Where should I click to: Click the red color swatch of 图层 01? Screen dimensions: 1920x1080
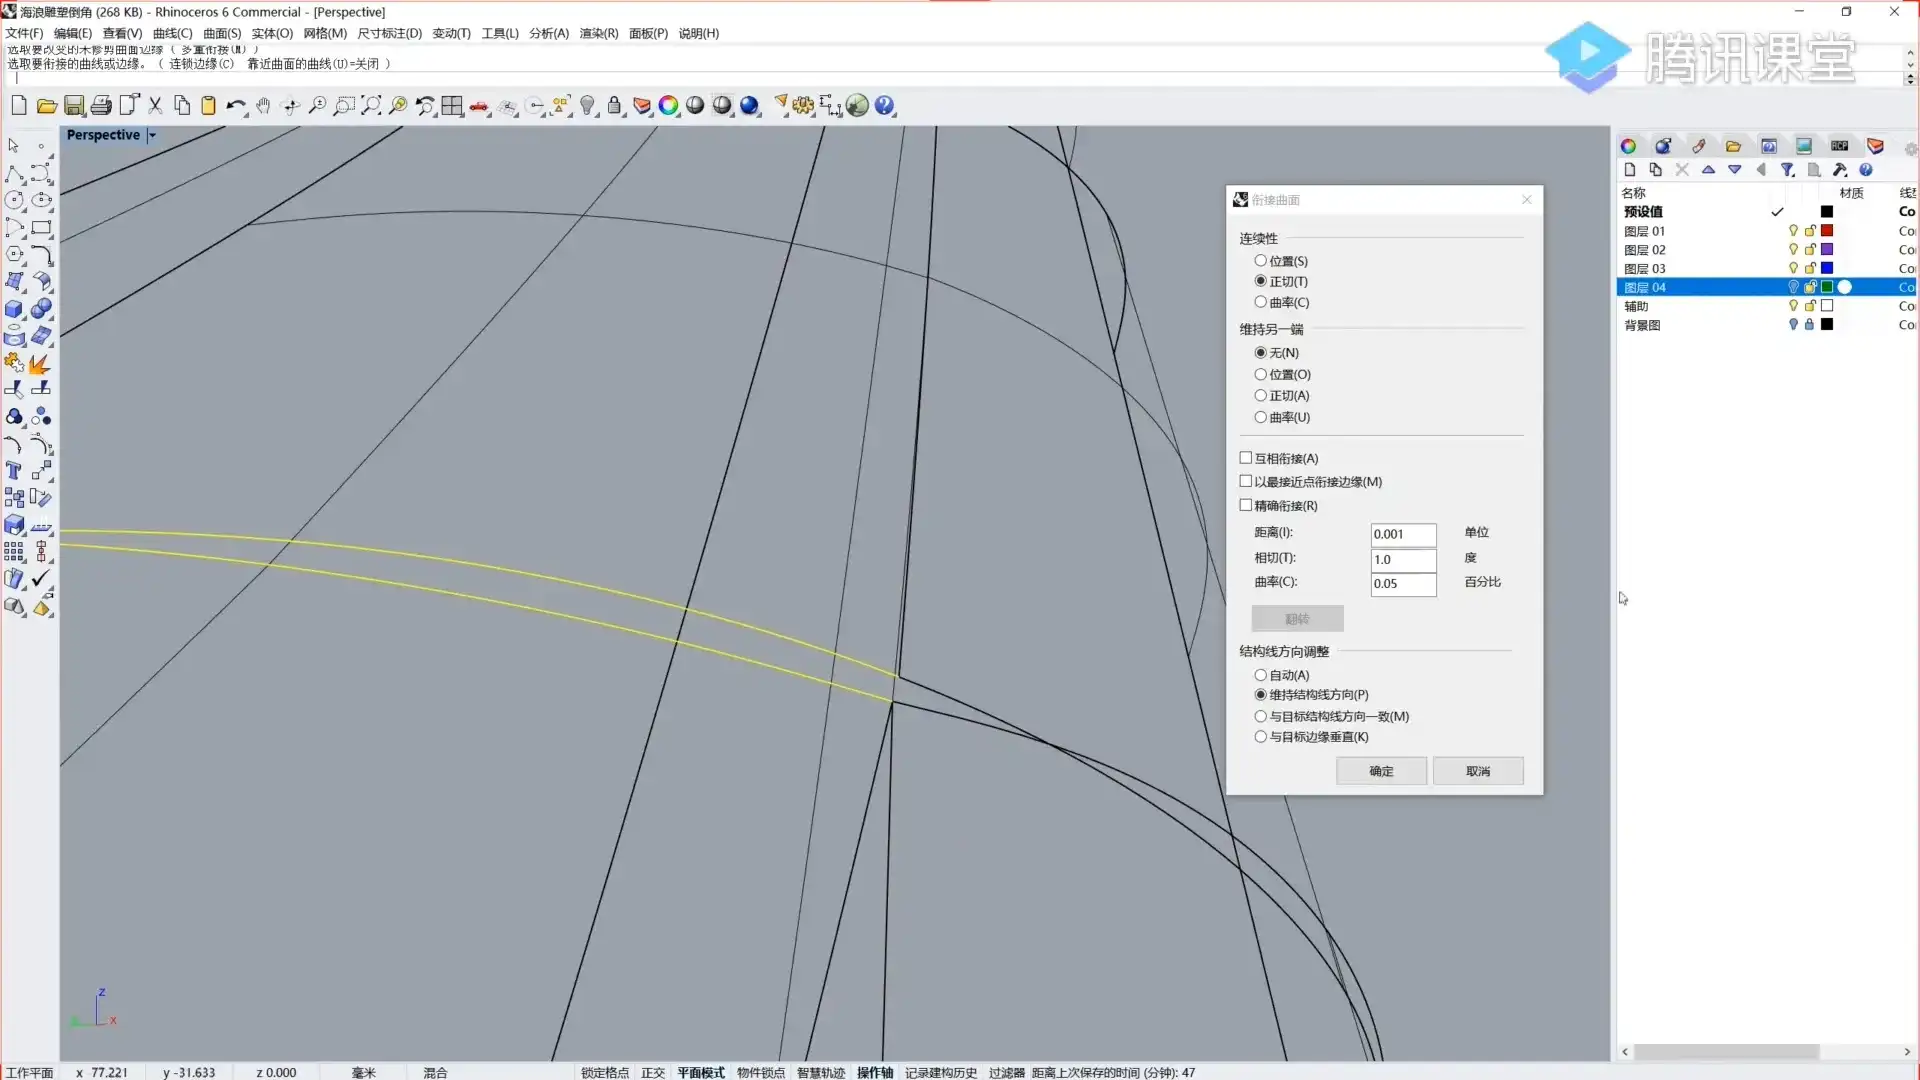coord(1827,231)
